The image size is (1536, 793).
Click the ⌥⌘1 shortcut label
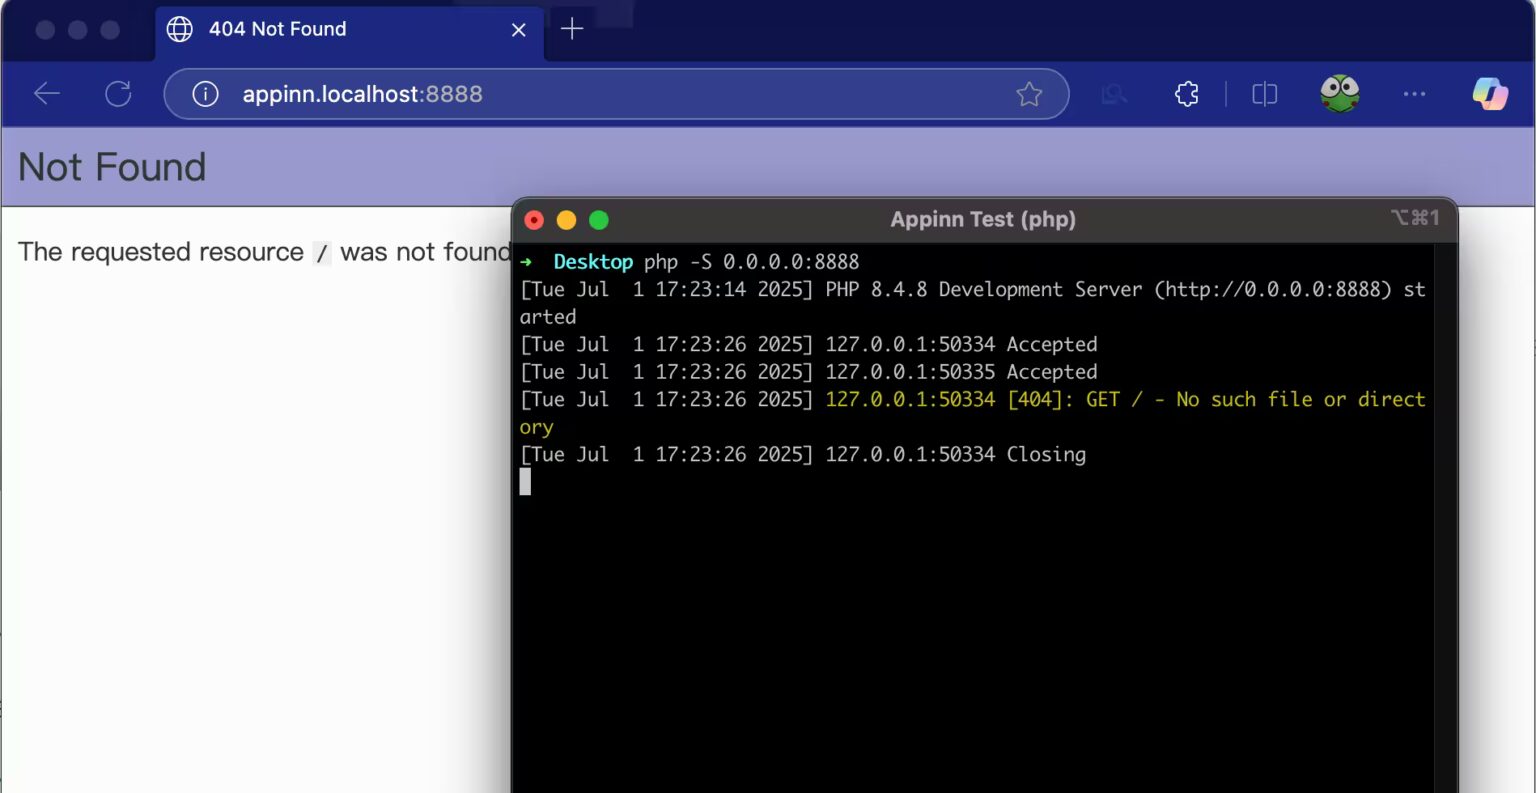1415,217
